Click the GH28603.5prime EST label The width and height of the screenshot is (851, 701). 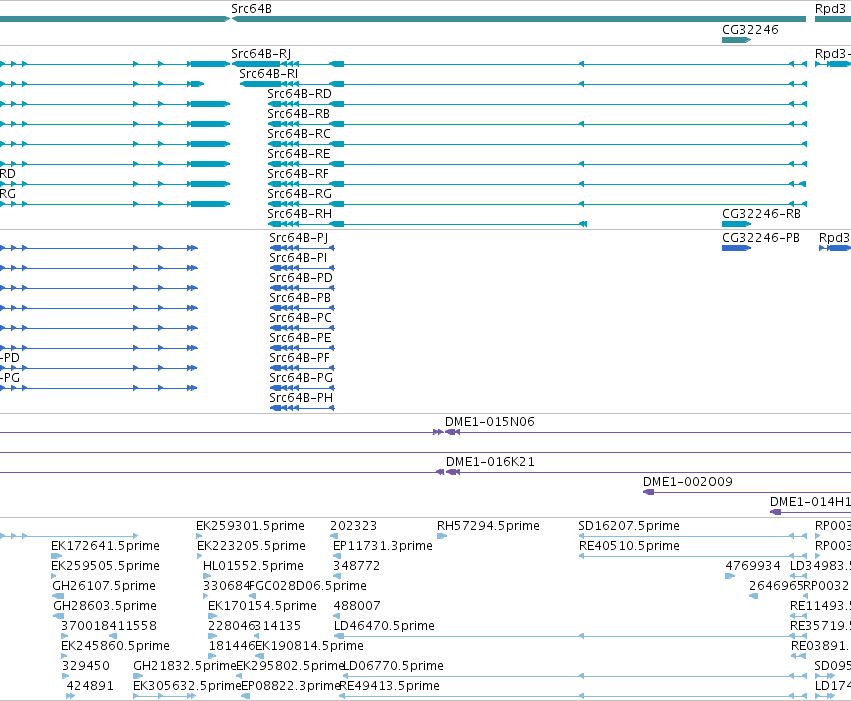point(105,606)
